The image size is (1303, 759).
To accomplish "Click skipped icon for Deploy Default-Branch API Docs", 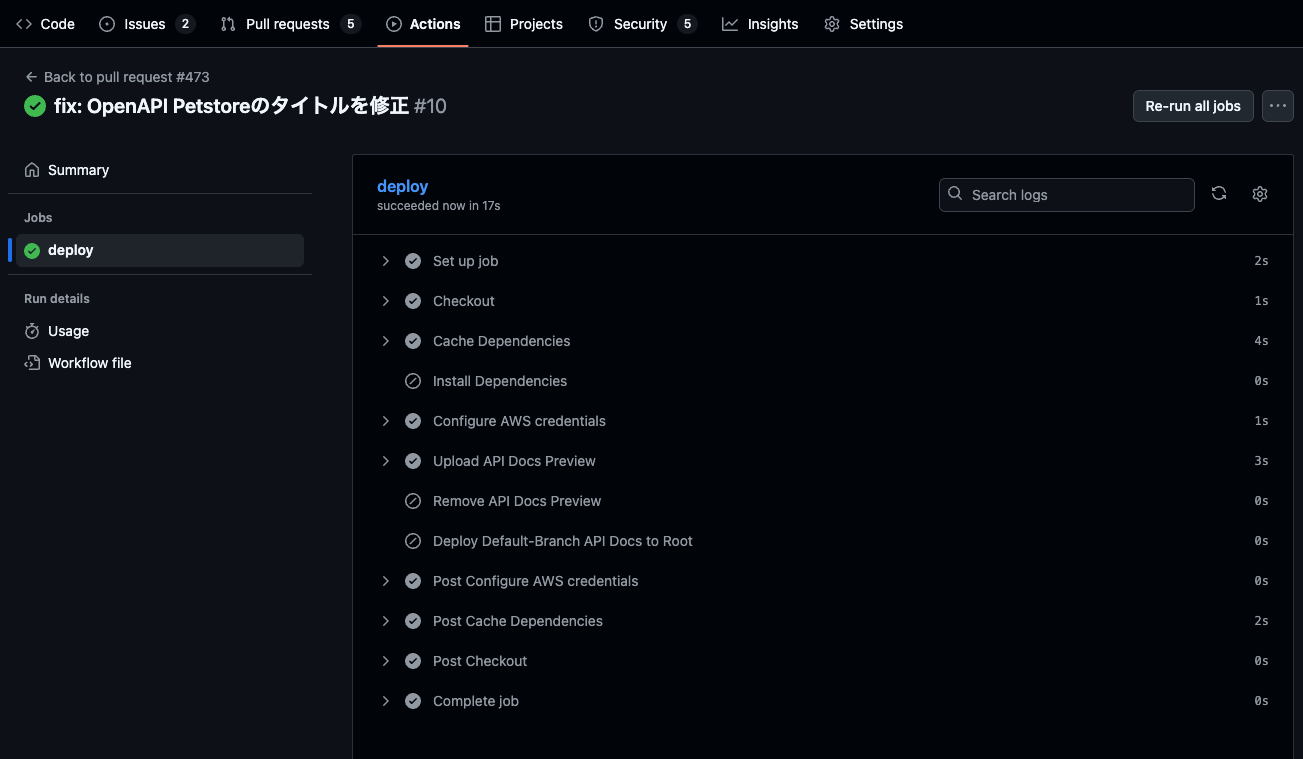I will tap(413, 541).
